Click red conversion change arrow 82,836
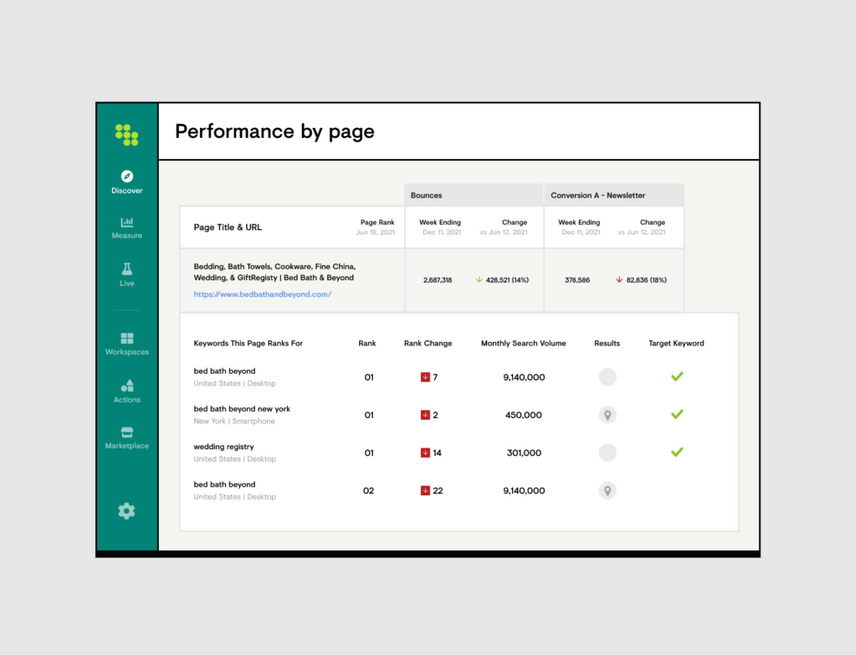This screenshot has height=655, width=856. tap(619, 279)
